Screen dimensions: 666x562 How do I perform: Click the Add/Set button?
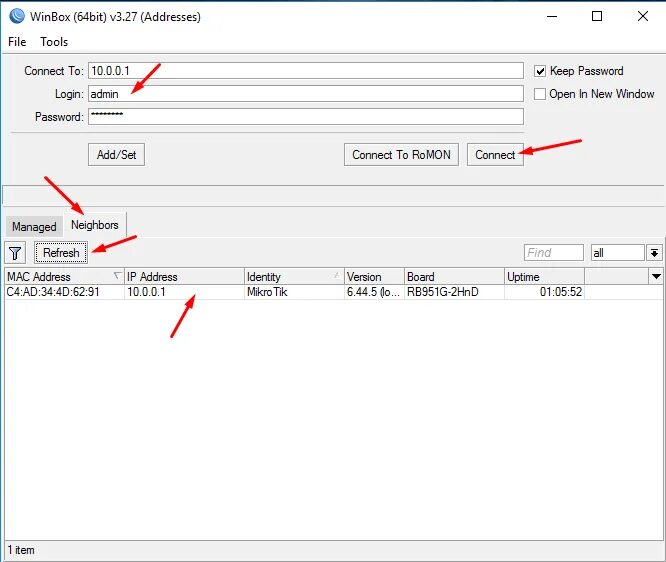pyautogui.click(x=116, y=155)
